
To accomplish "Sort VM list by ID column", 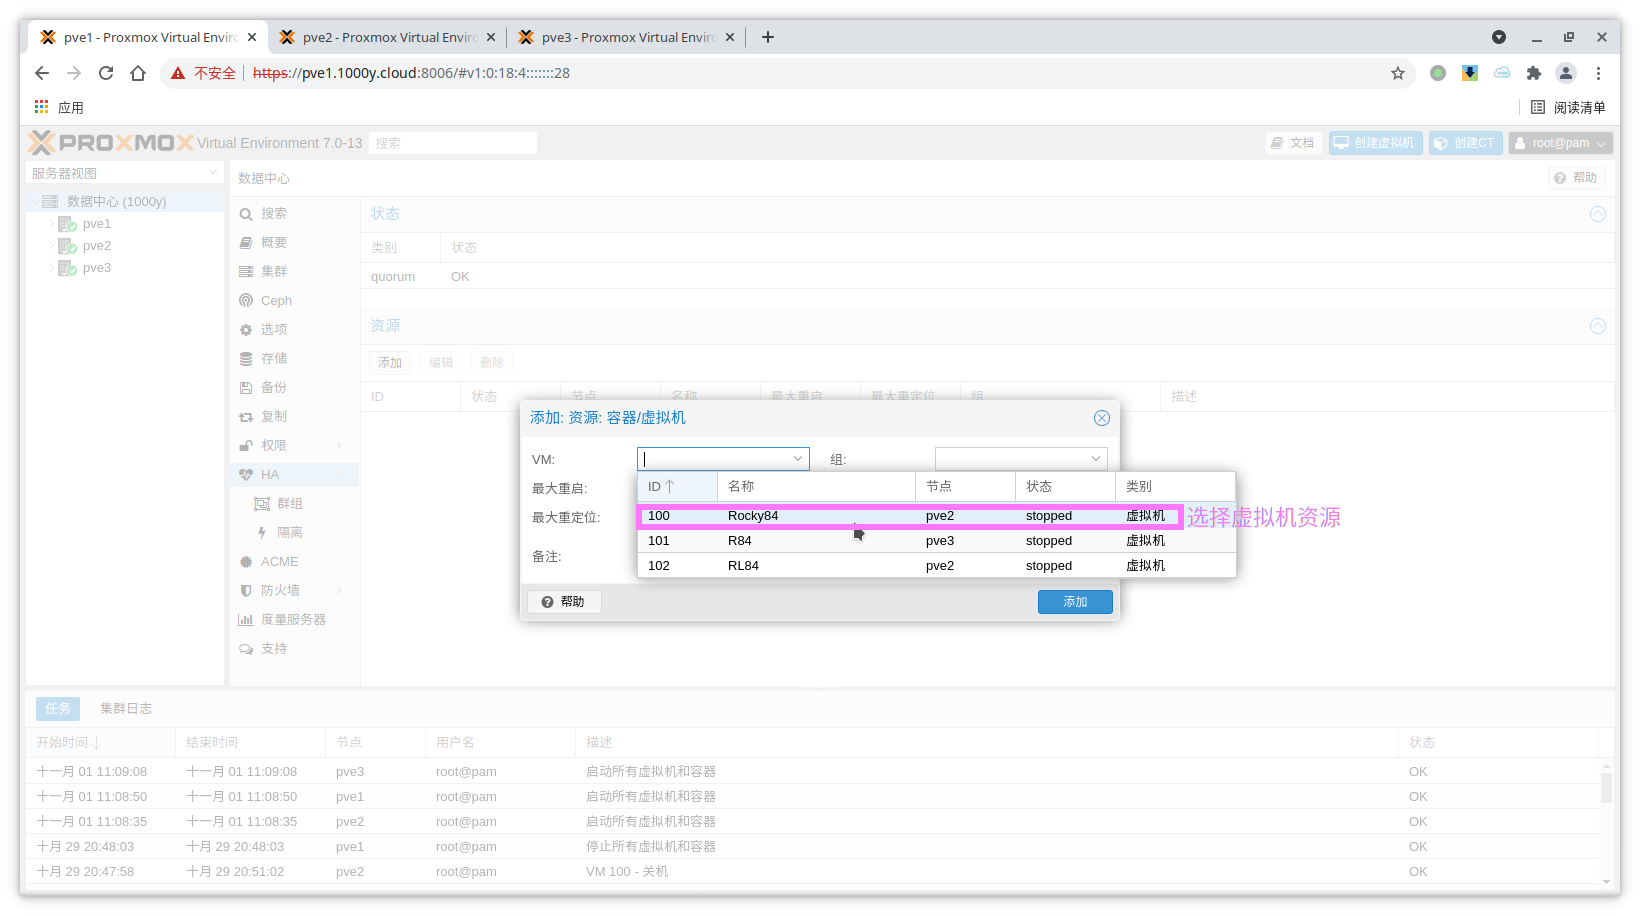I will pyautogui.click(x=677, y=487).
